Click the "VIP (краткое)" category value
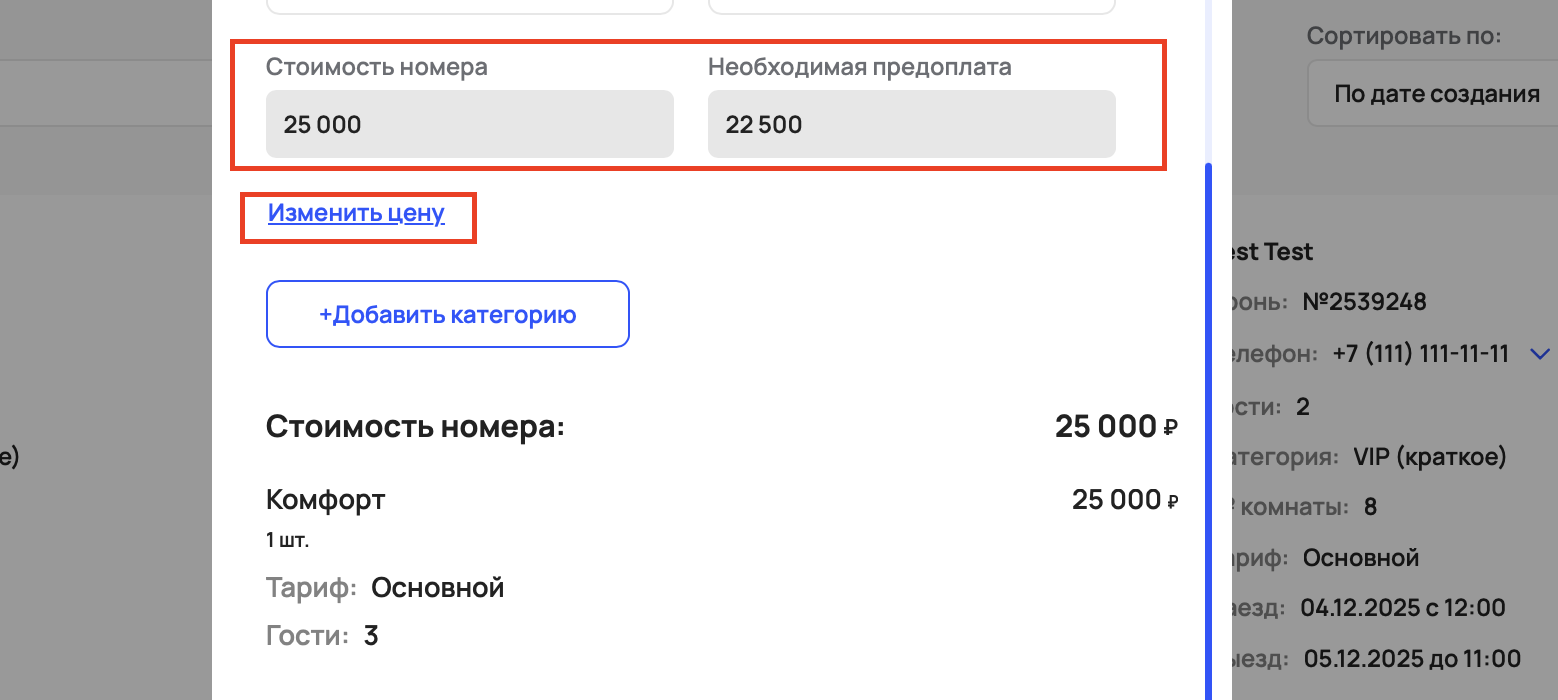Viewport: 1558px width, 700px height. [1429, 458]
